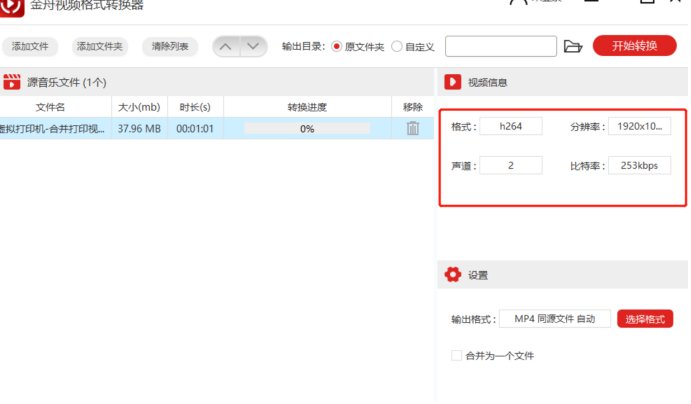Click the 253kbps bitrate field
This screenshot has height=404, width=691.
point(639,166)
